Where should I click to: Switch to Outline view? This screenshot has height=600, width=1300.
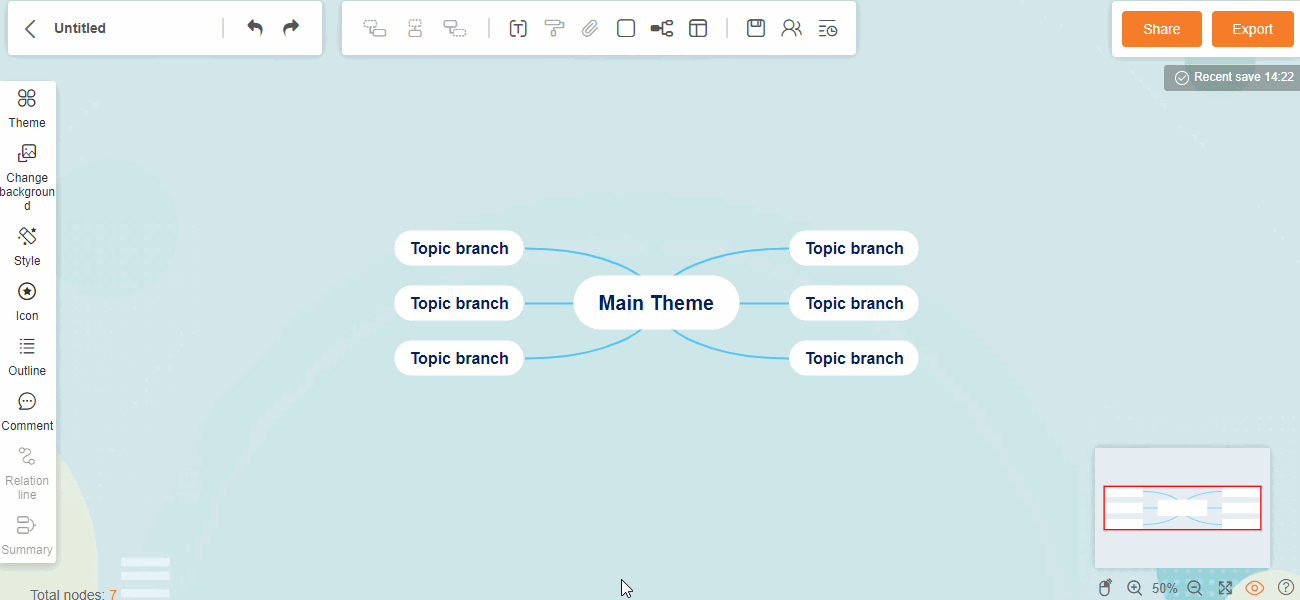(x=27, y=356)
